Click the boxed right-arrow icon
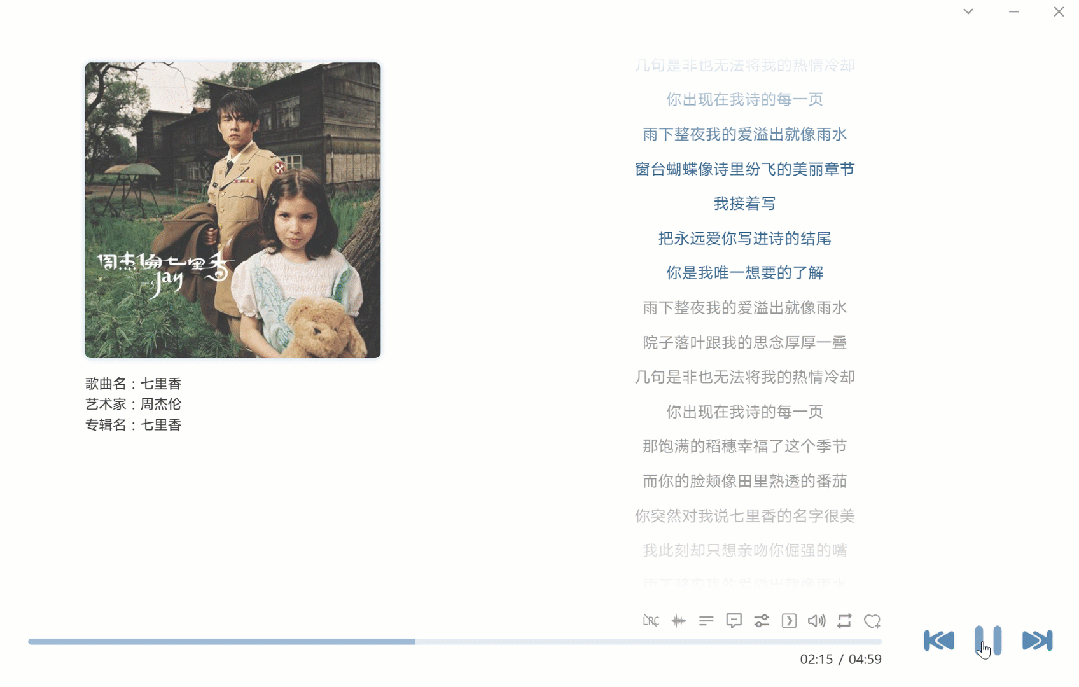The width and height of the screenshot is (1079, 687). tap(789, 621)
